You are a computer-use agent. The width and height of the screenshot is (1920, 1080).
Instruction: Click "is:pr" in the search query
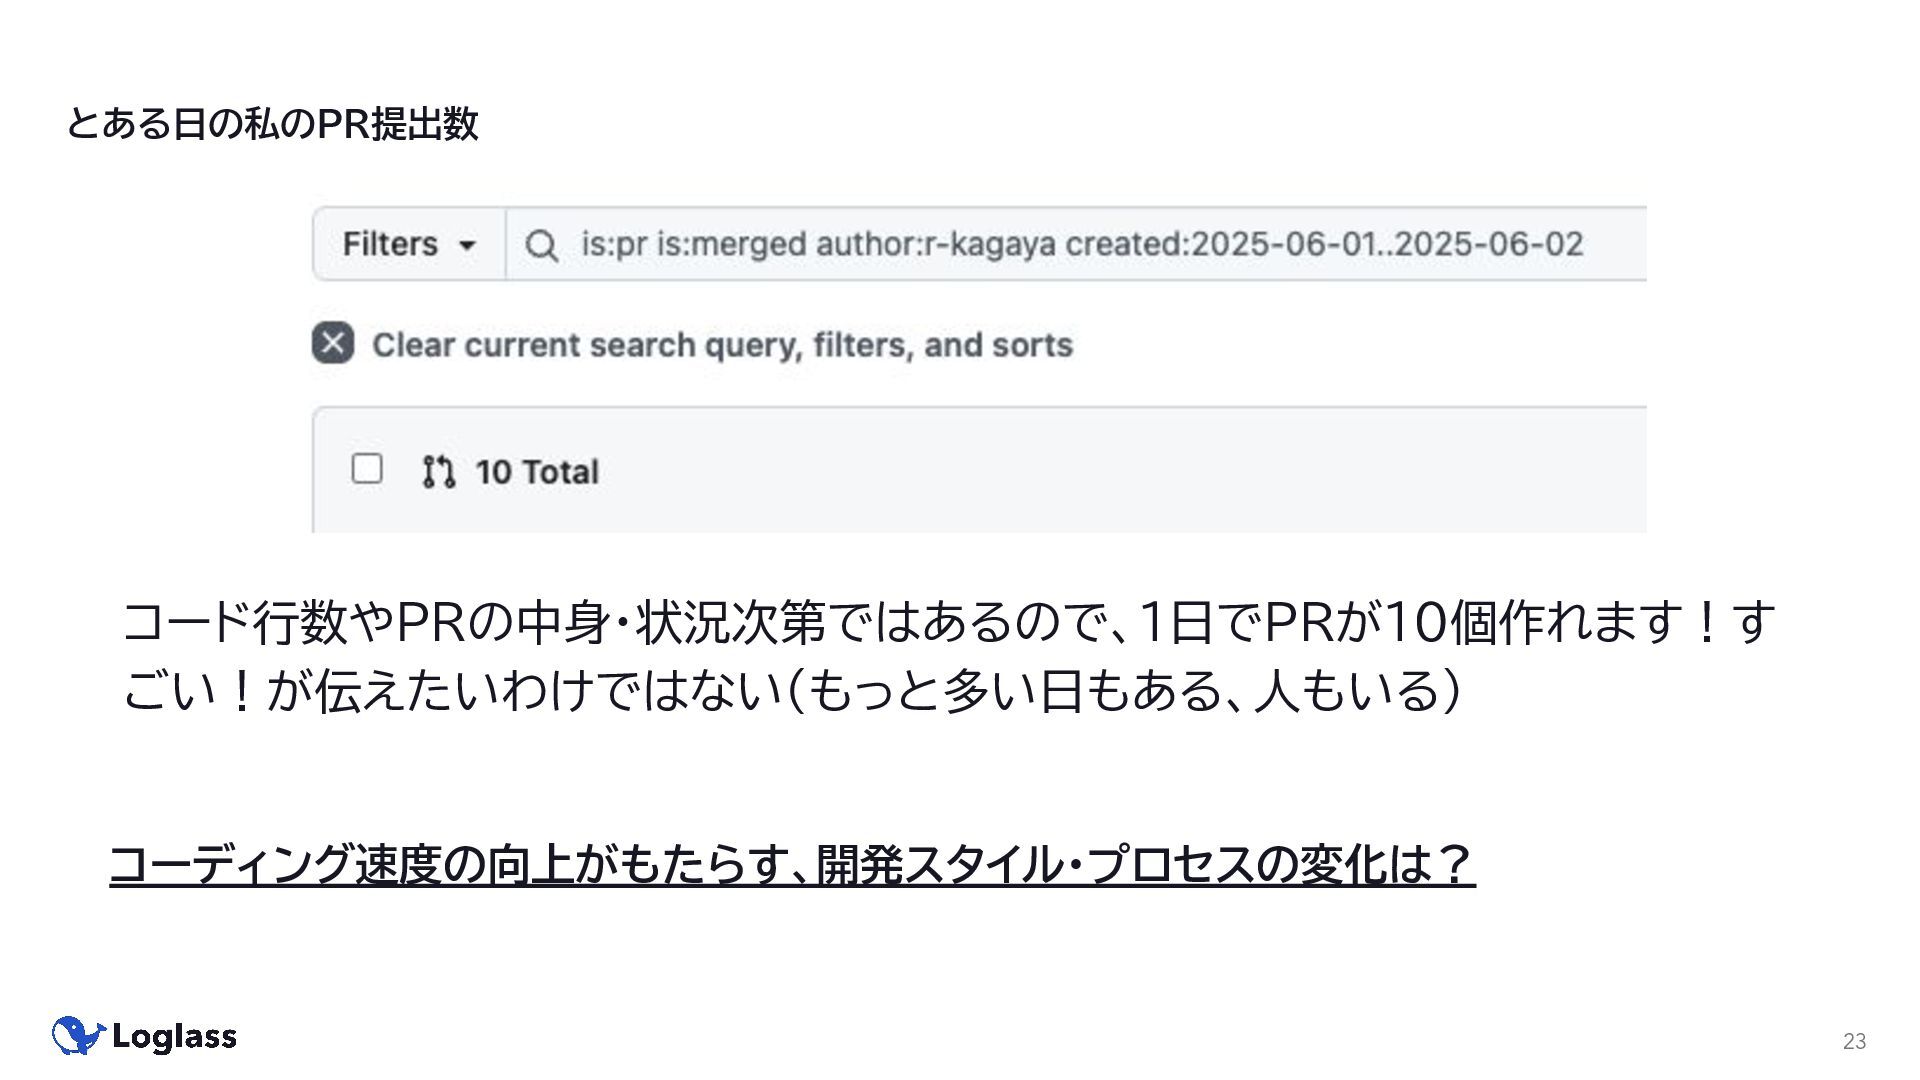614,244
